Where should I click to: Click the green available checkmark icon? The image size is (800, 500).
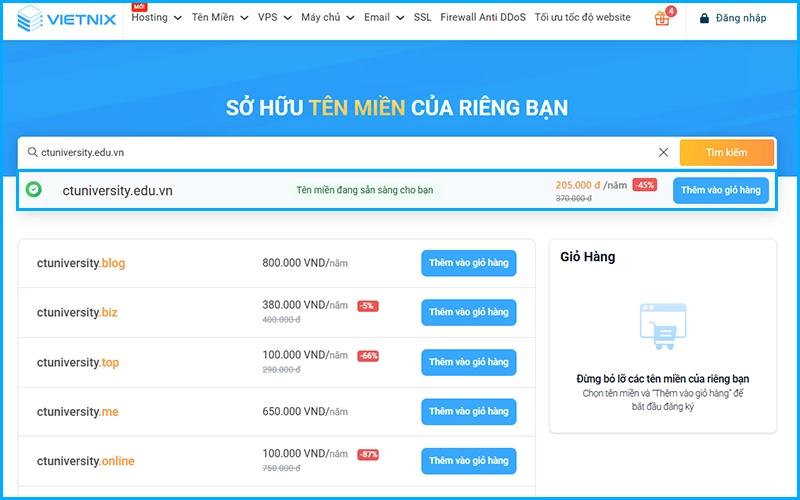point(34,190)
